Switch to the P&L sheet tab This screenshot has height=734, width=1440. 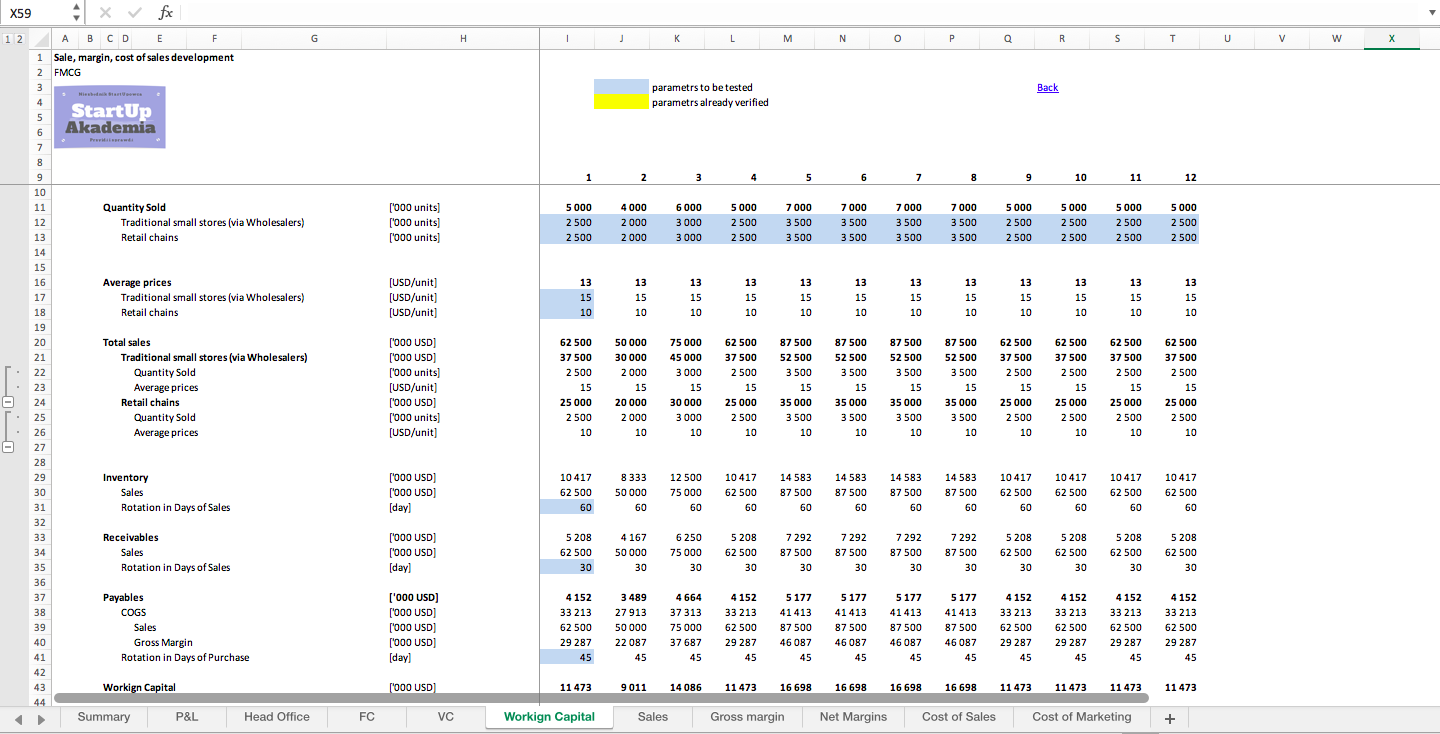point(186,717)
